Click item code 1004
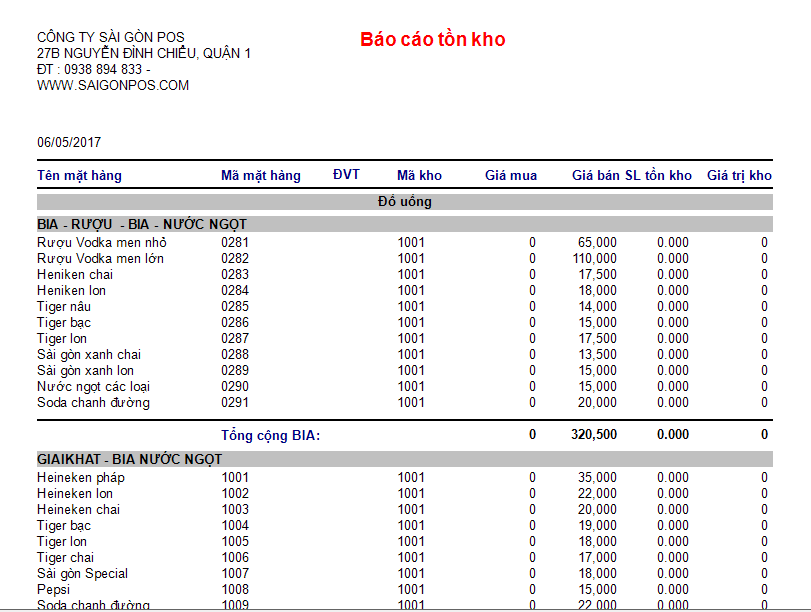Viewport: 811px width, 612px height. tap(235, 526)
